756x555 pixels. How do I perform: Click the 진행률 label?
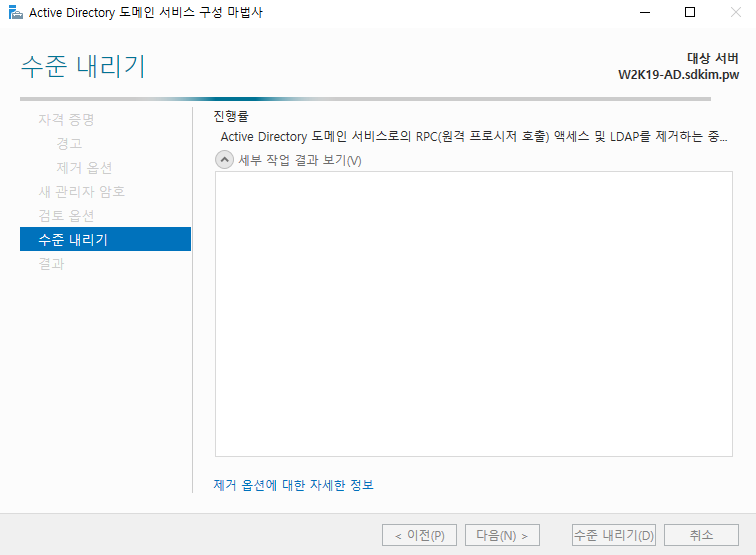pyautogui.click(x=231, y=116)
